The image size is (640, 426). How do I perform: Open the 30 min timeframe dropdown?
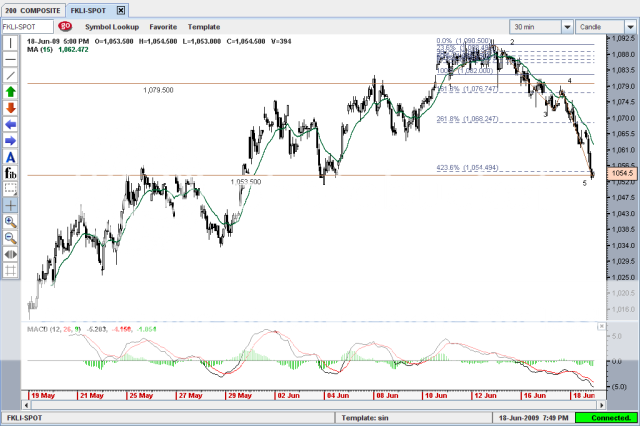point(542,26)
